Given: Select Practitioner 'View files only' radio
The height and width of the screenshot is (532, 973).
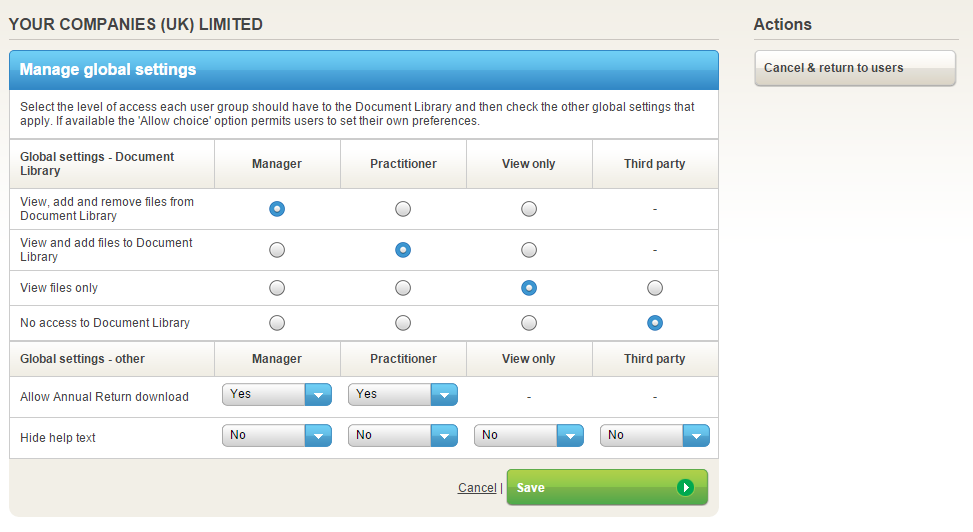Looking at the screenshot, I should (x=403, y=288).
